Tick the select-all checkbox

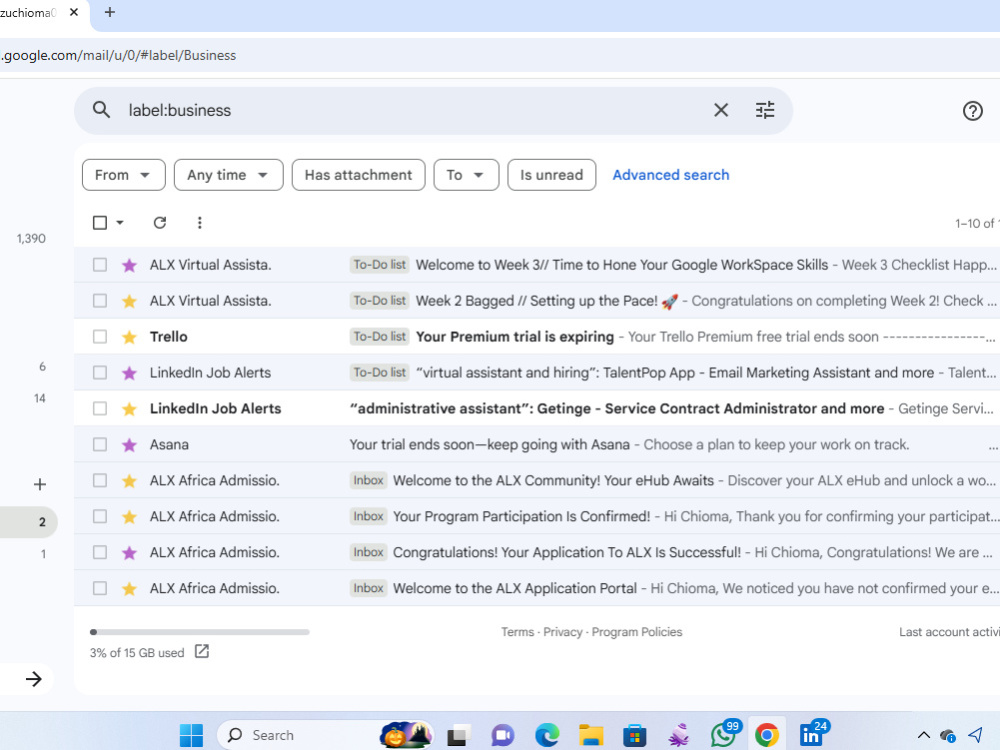100,223
